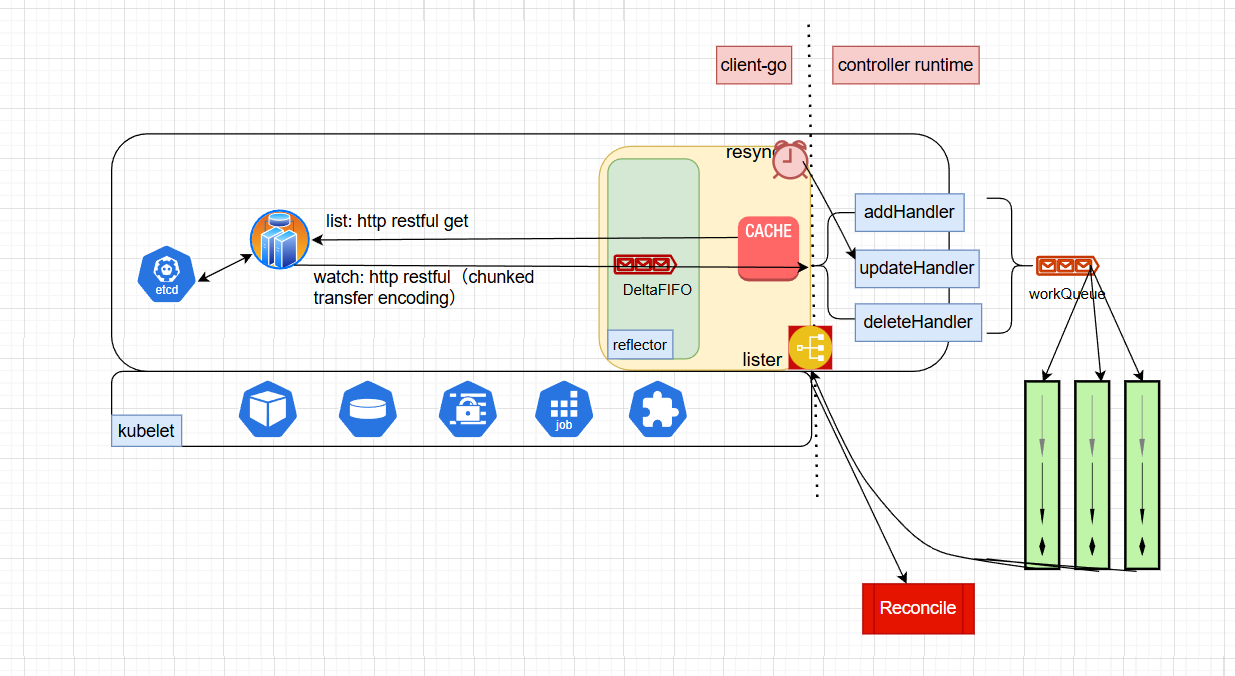Click the job hexagon icon
Viewport: 1235px width, 676px height.
tap(564, 410)
